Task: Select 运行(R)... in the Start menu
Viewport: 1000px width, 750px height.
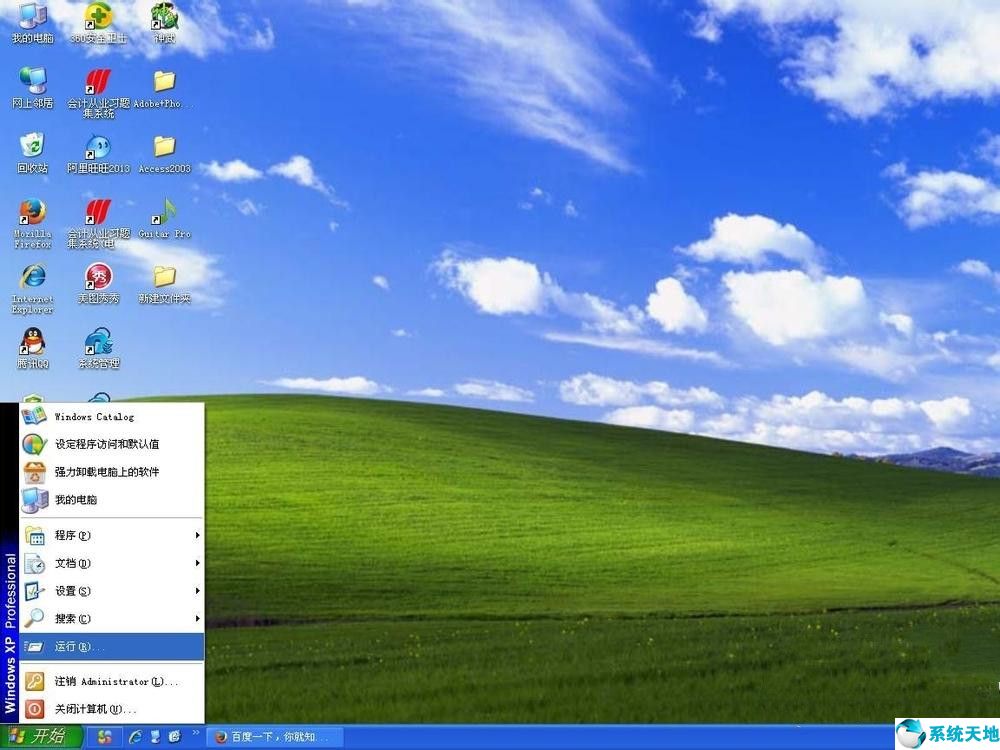Action: [x=112, y=647]
